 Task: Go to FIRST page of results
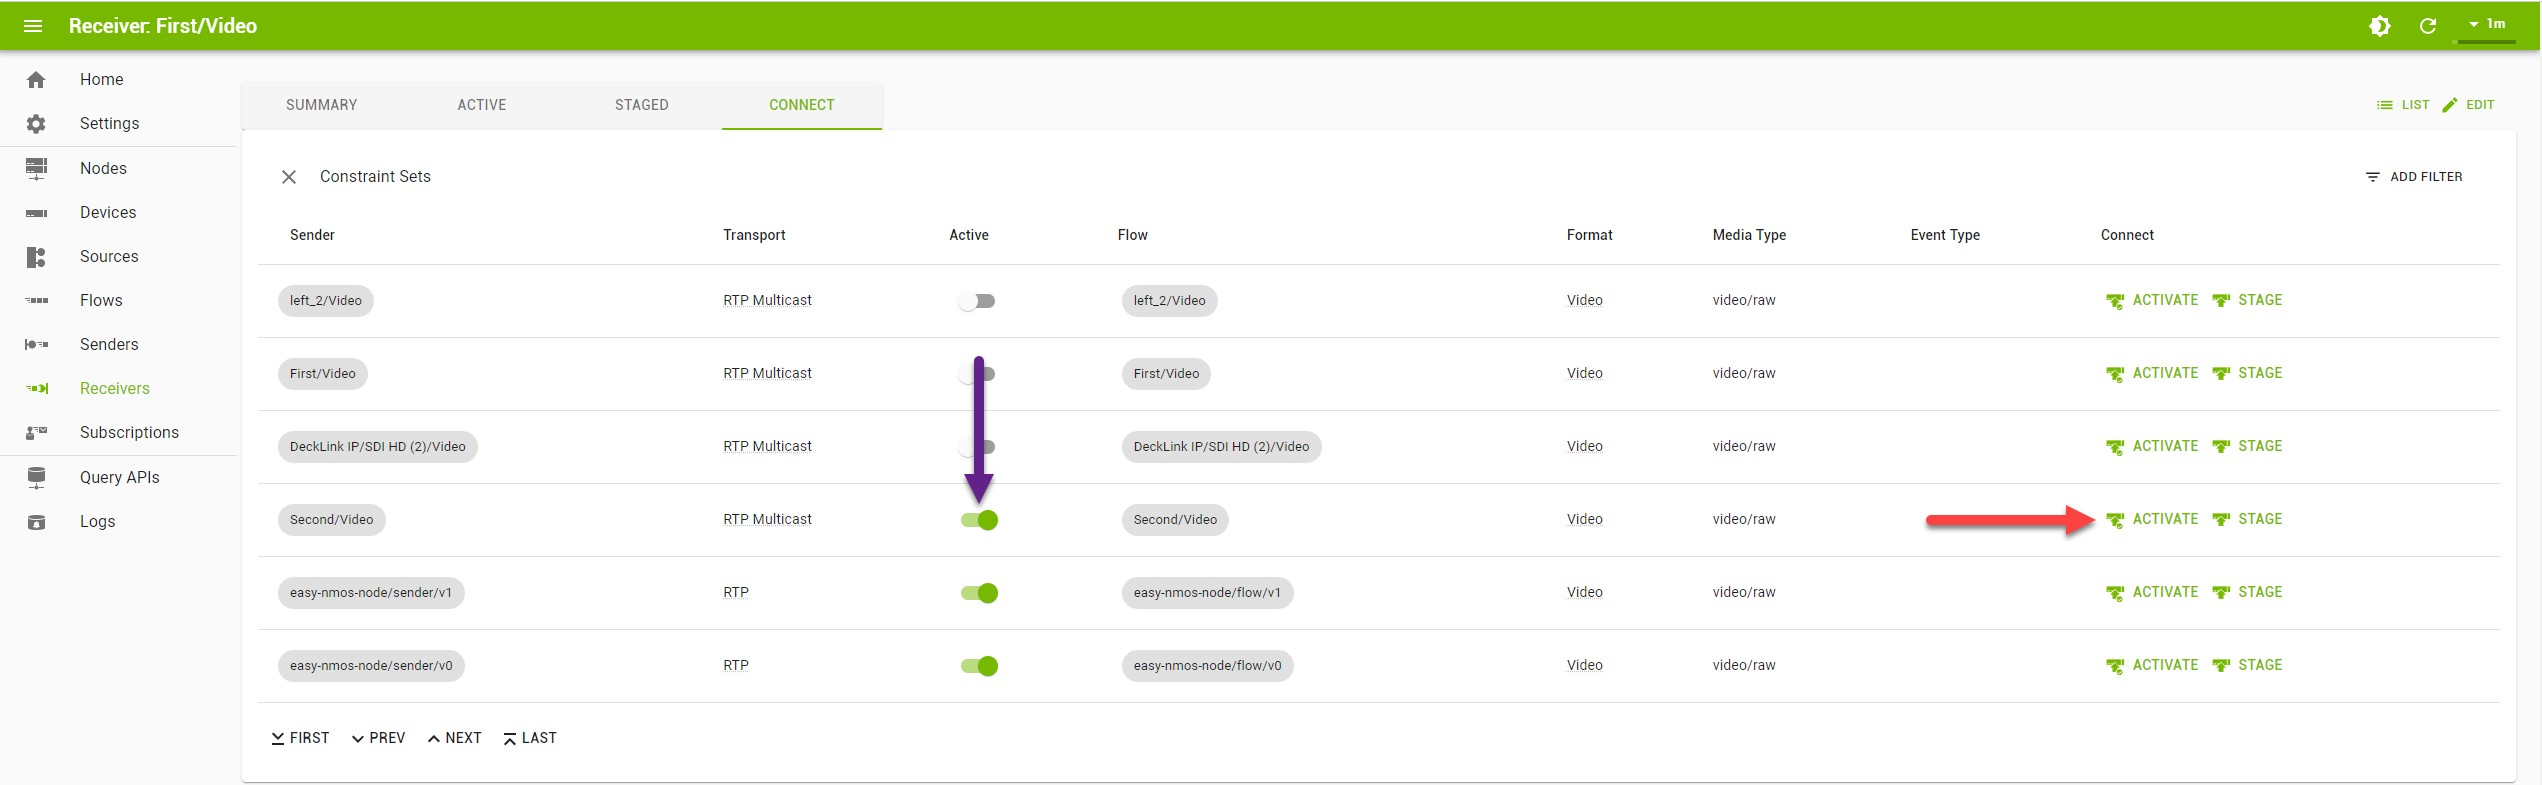(300, 738)
